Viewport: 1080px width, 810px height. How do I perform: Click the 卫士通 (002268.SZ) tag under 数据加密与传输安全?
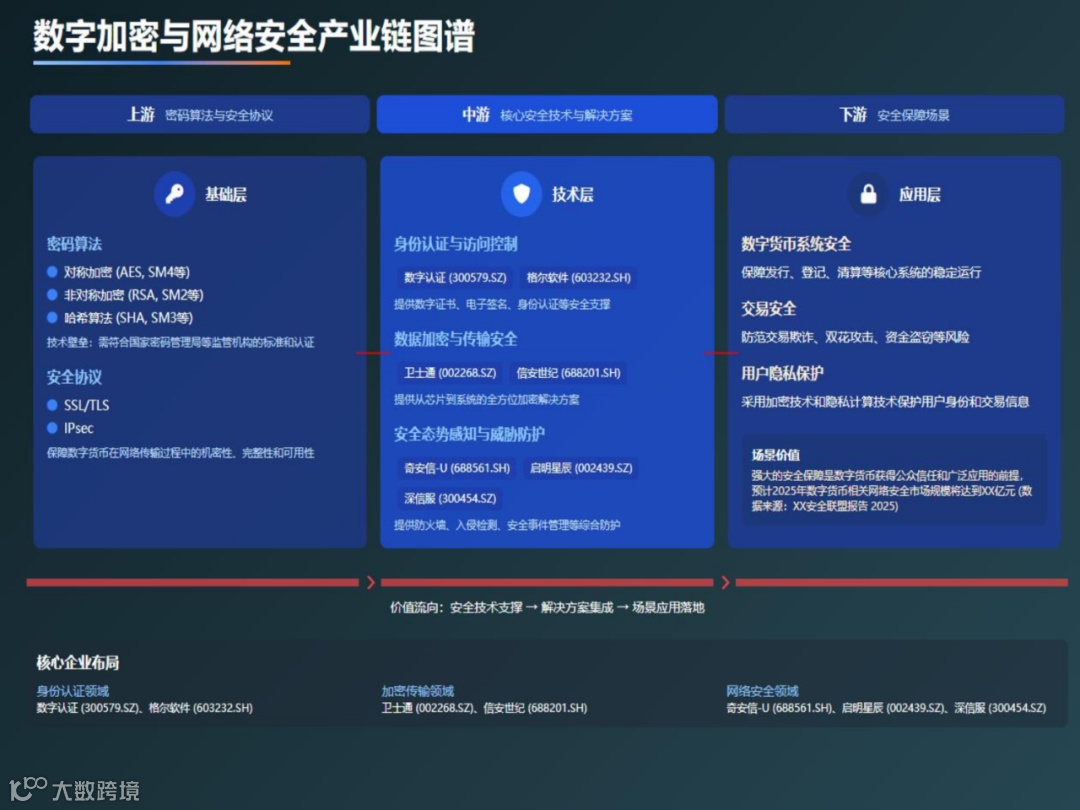(450, 373)
